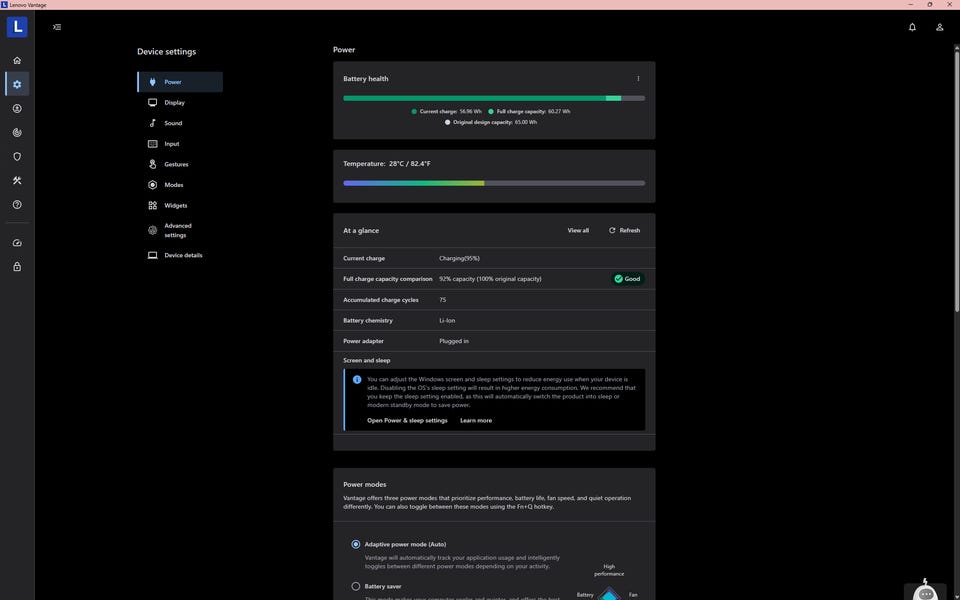
Task: Open the Advanced settings section
Action: (x=180, y=230)
